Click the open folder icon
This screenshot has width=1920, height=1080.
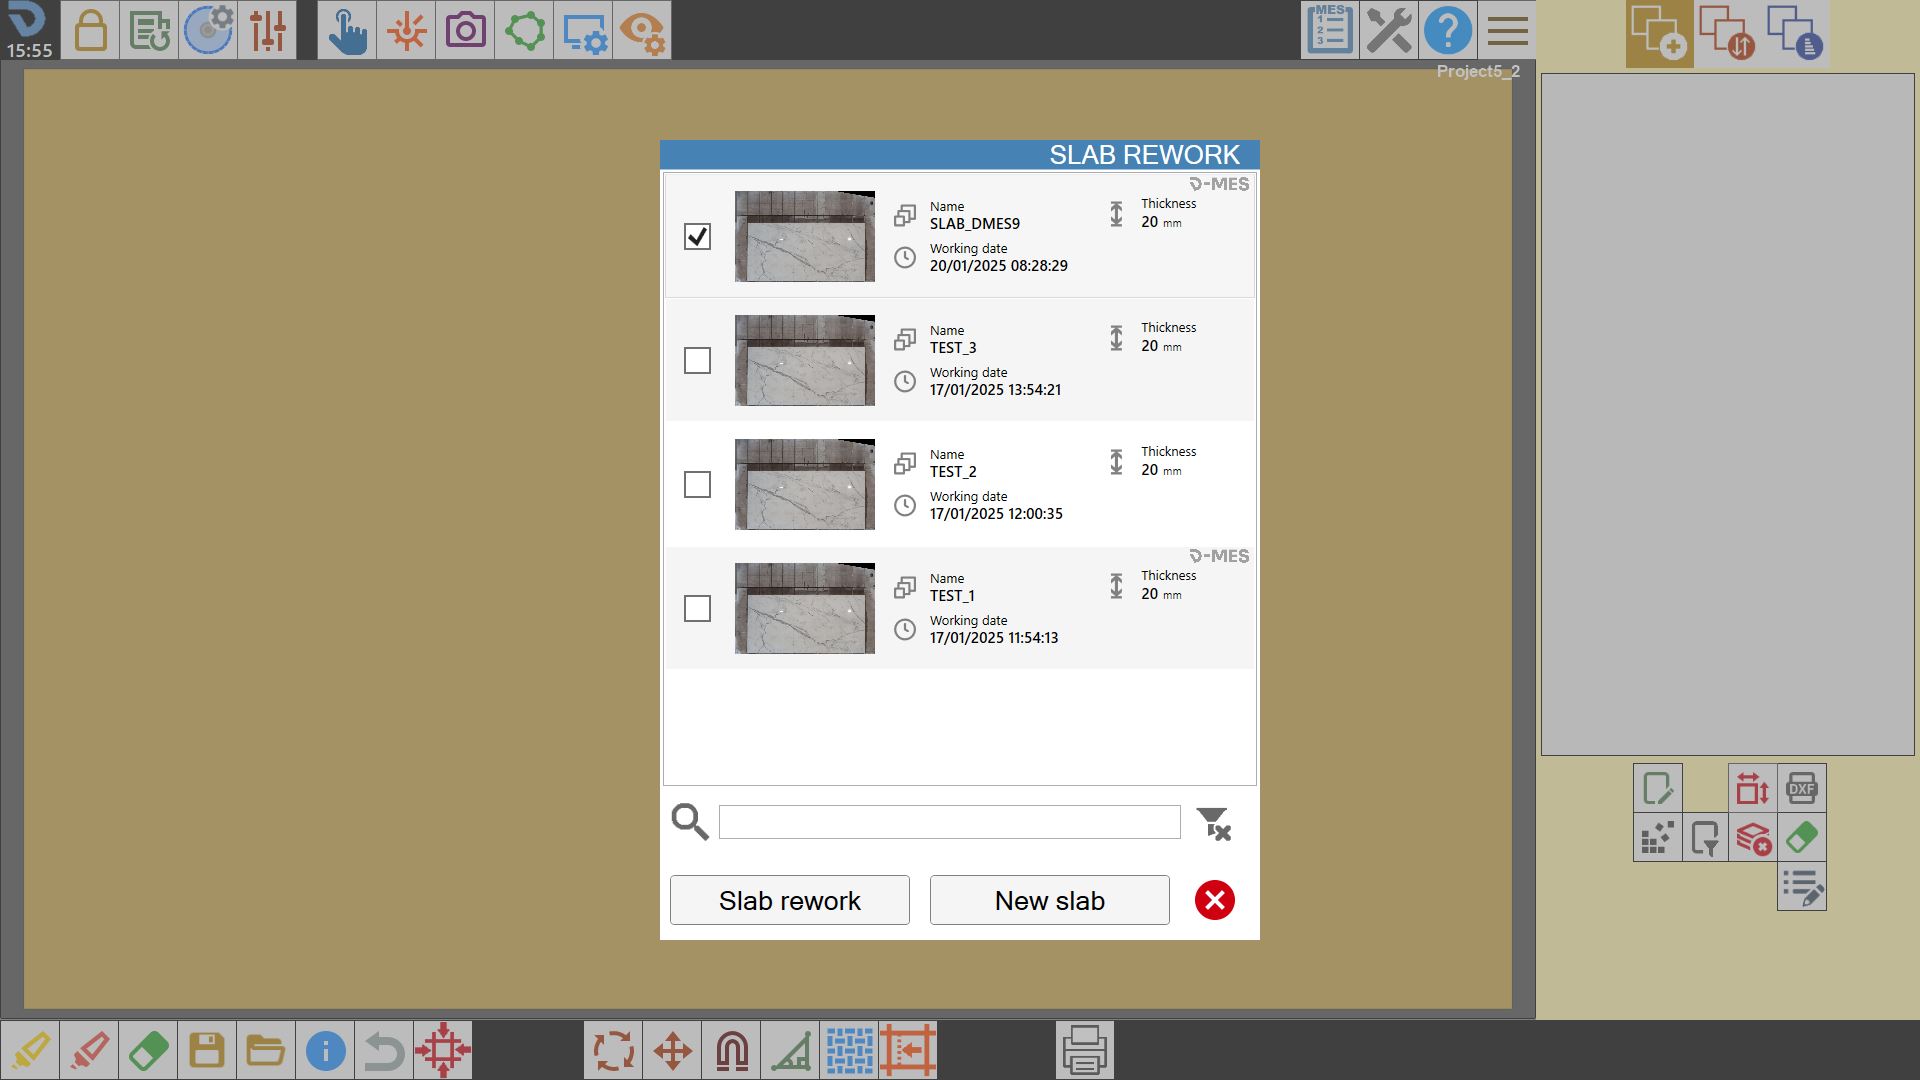coord(266,1050)
